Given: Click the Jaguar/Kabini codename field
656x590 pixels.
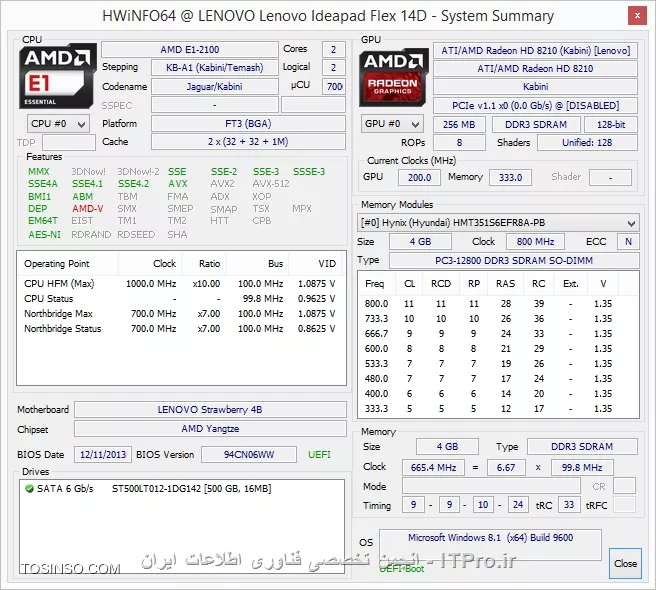Looking at the screenshot, I should [x=215, y=87].
